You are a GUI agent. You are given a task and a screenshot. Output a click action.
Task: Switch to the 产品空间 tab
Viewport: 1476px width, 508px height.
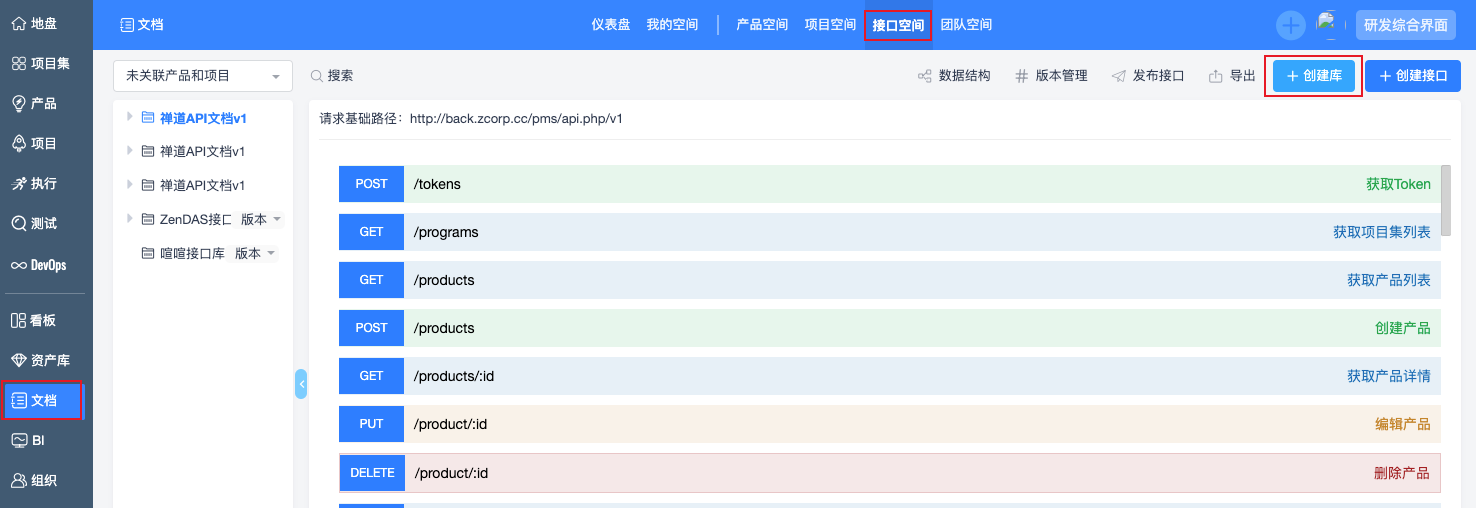click(x=762, y=25)
